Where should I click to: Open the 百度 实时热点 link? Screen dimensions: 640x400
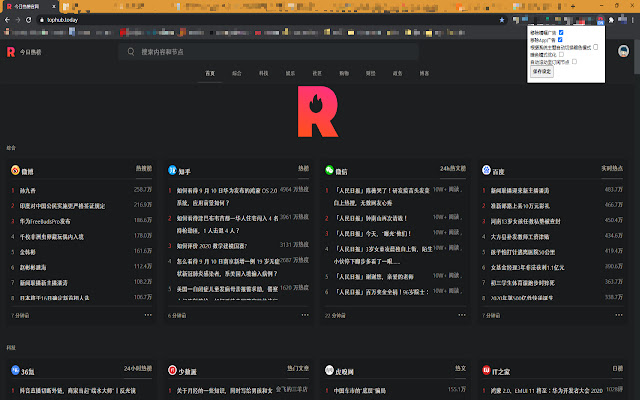[612, 168]
